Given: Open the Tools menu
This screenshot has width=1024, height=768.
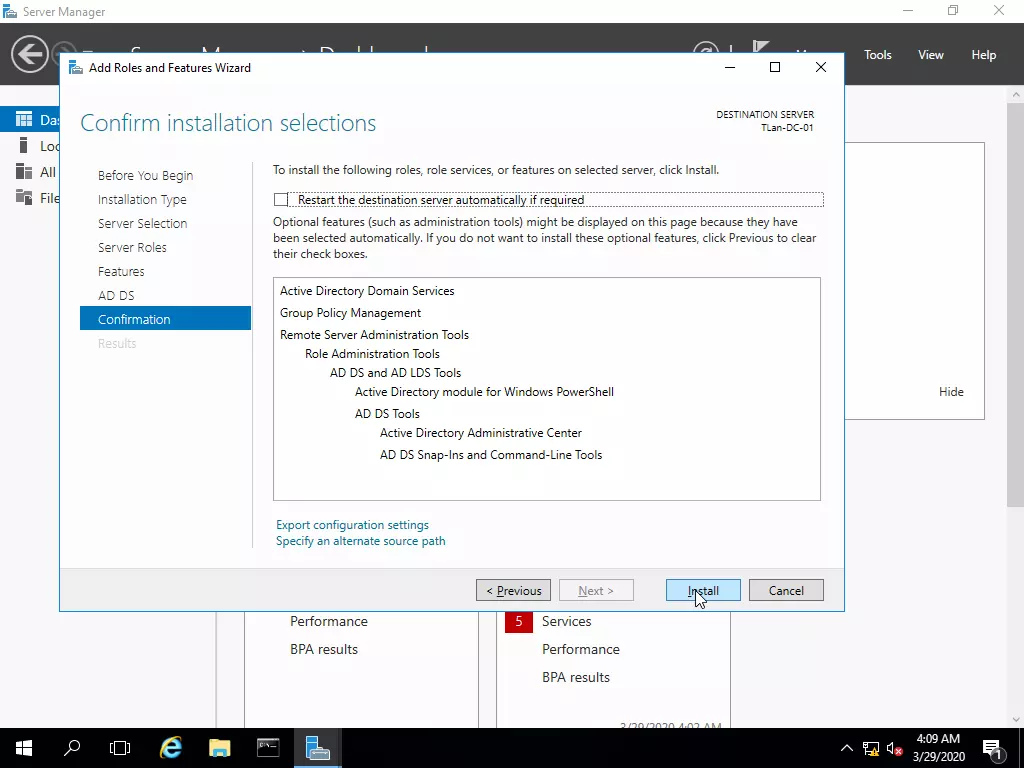Looking at the screenshot, I should coord(878,55).
